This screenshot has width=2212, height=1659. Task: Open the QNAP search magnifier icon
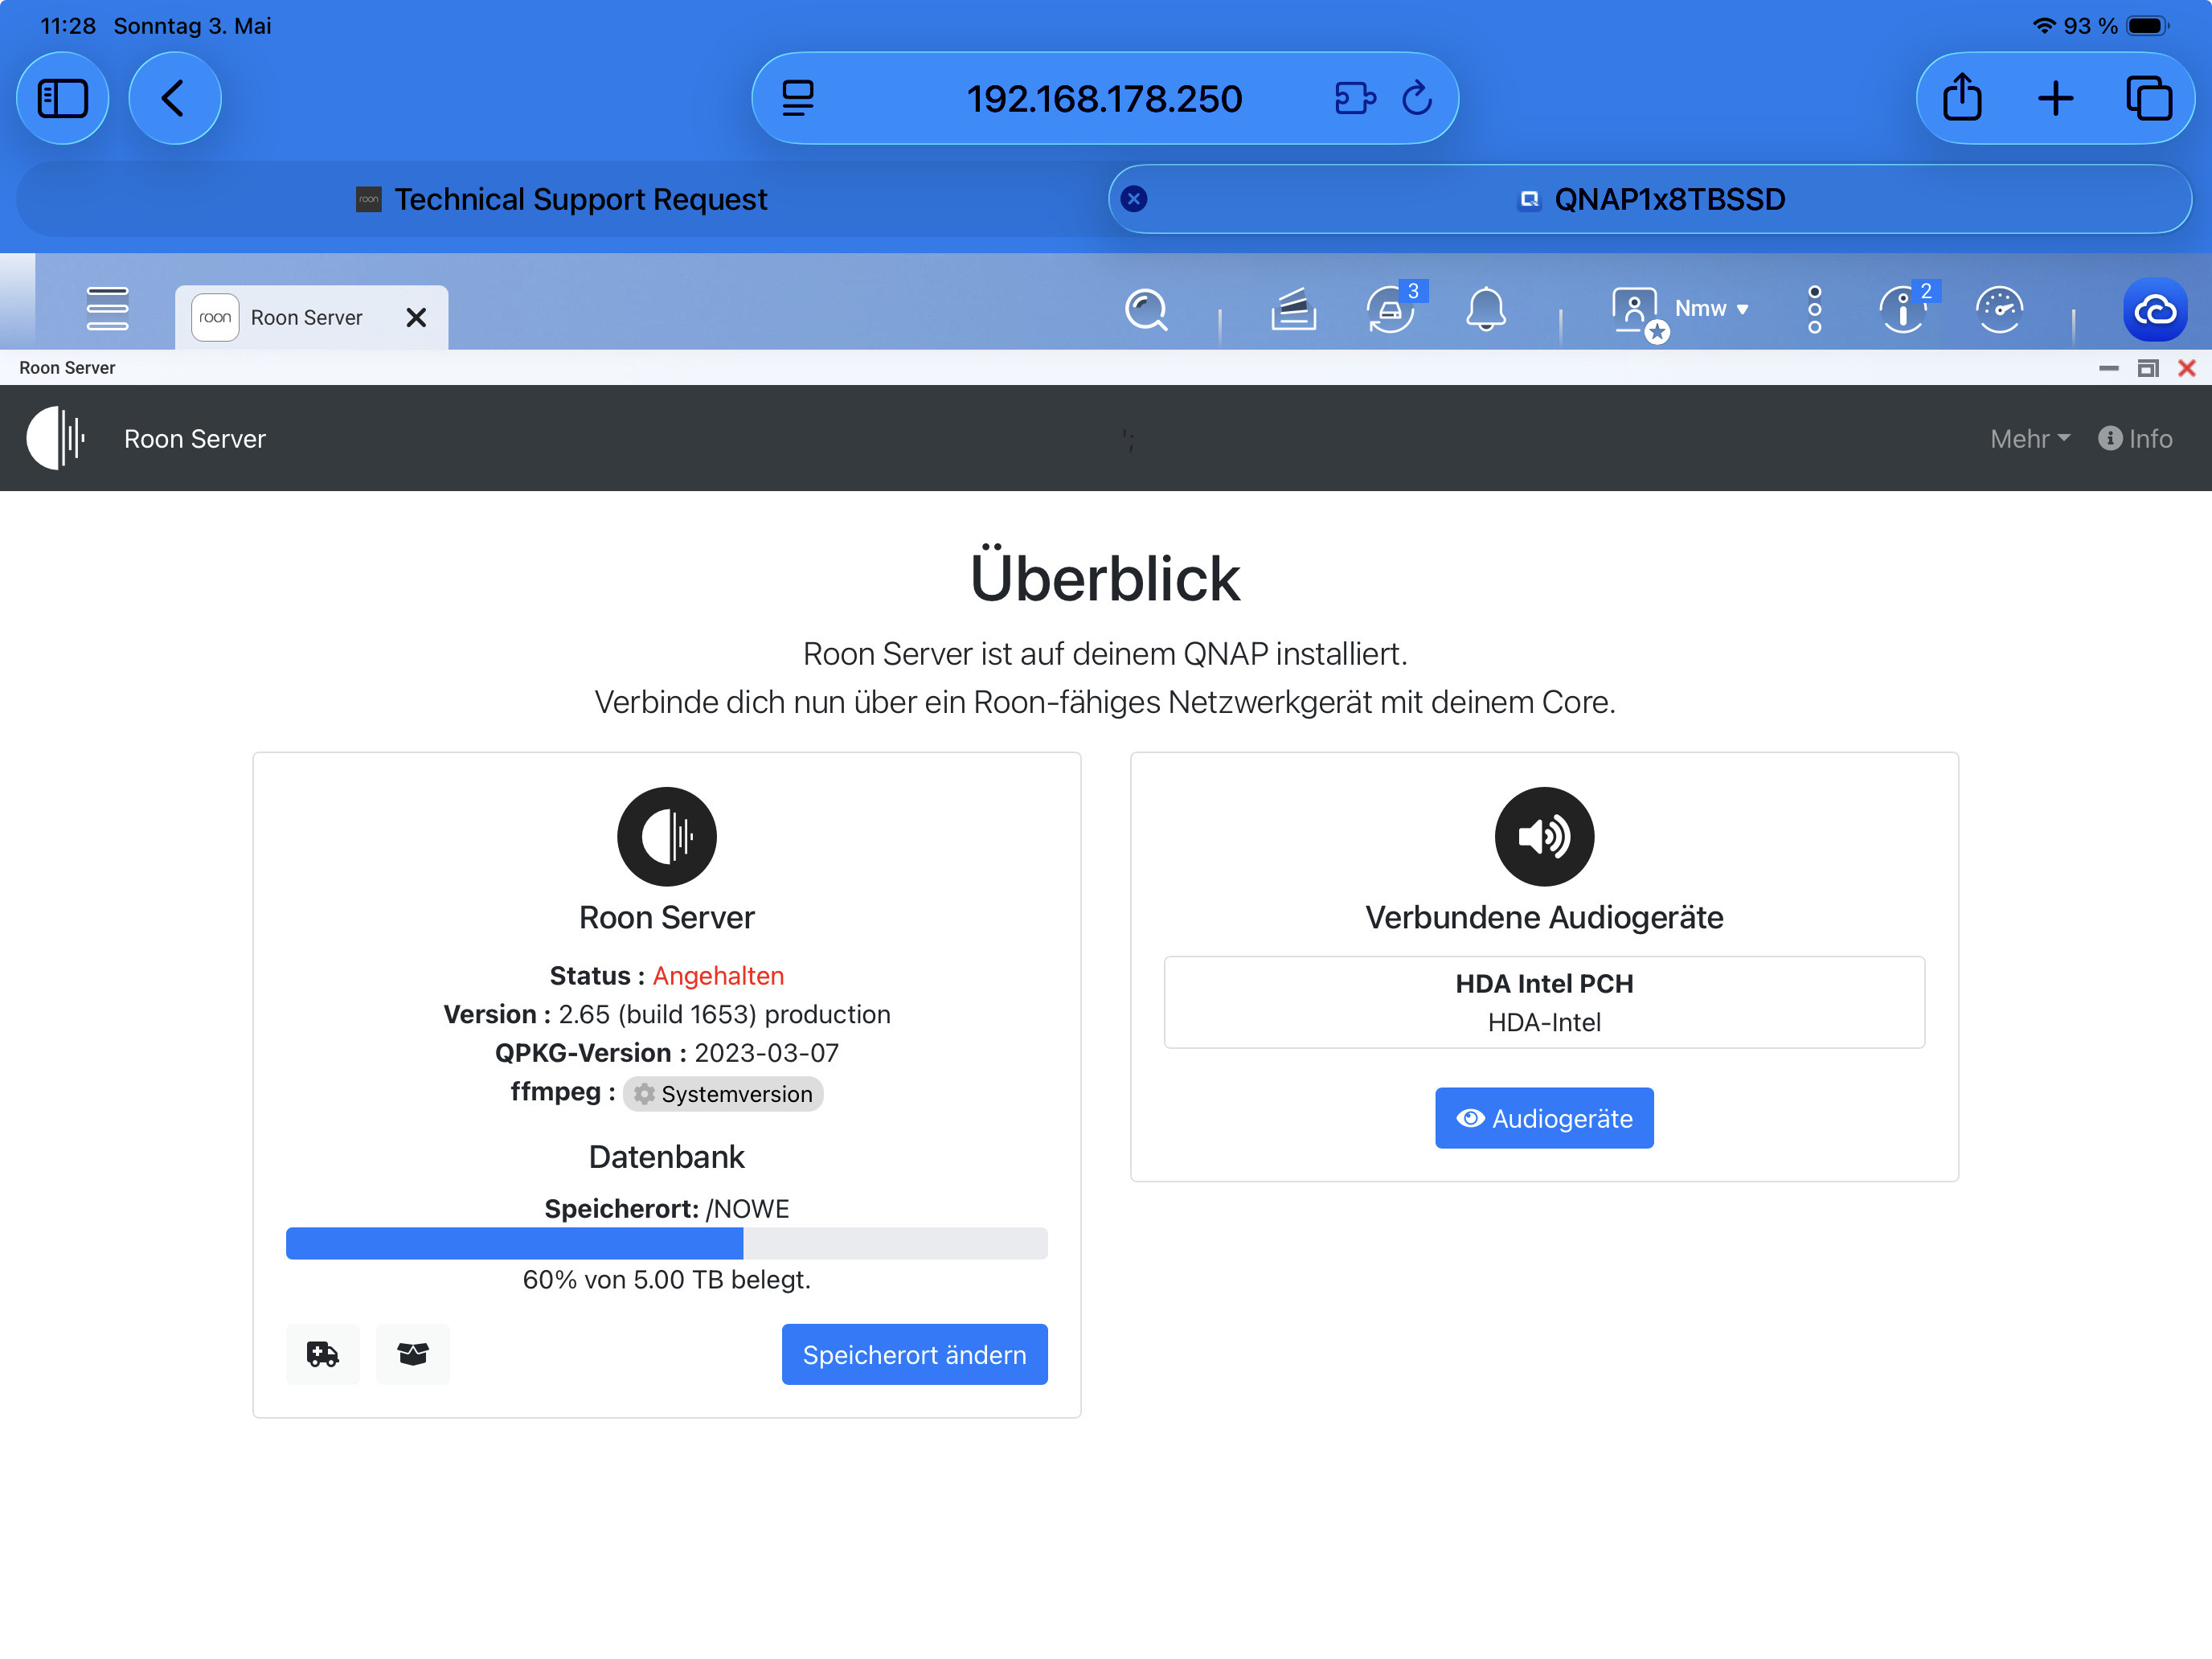[1146, 310]
